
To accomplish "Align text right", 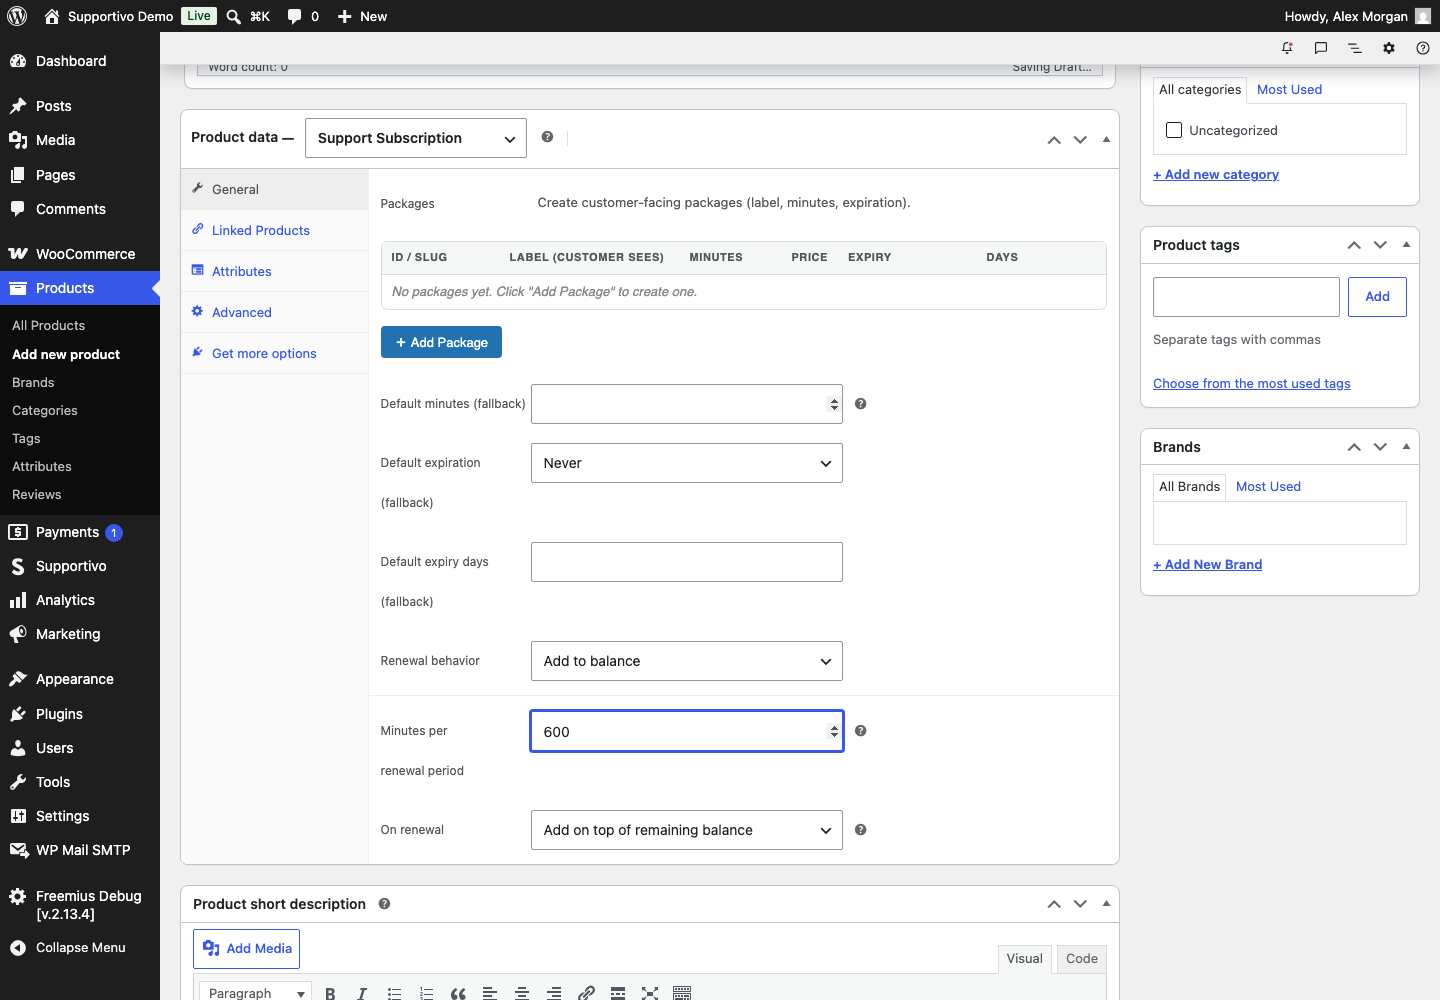I will tap(554, 993).
